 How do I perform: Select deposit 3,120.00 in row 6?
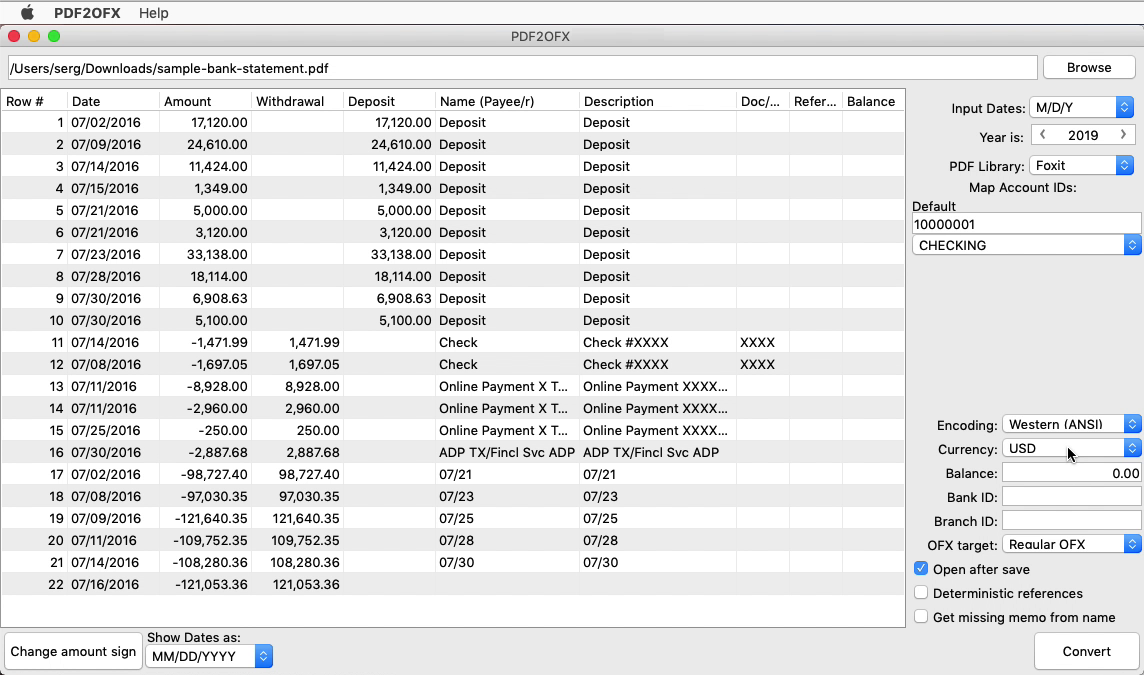tap(389, 232)
